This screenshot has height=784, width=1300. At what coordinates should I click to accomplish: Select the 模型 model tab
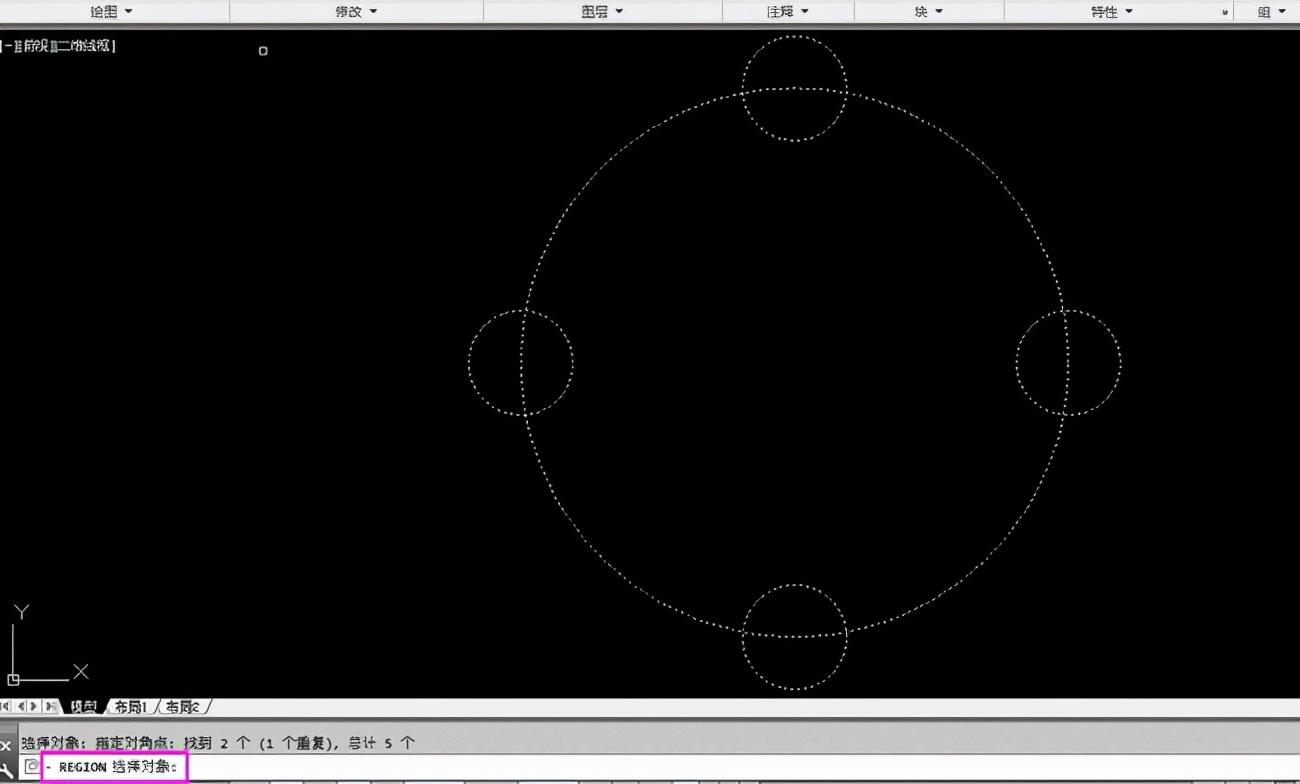85,707
